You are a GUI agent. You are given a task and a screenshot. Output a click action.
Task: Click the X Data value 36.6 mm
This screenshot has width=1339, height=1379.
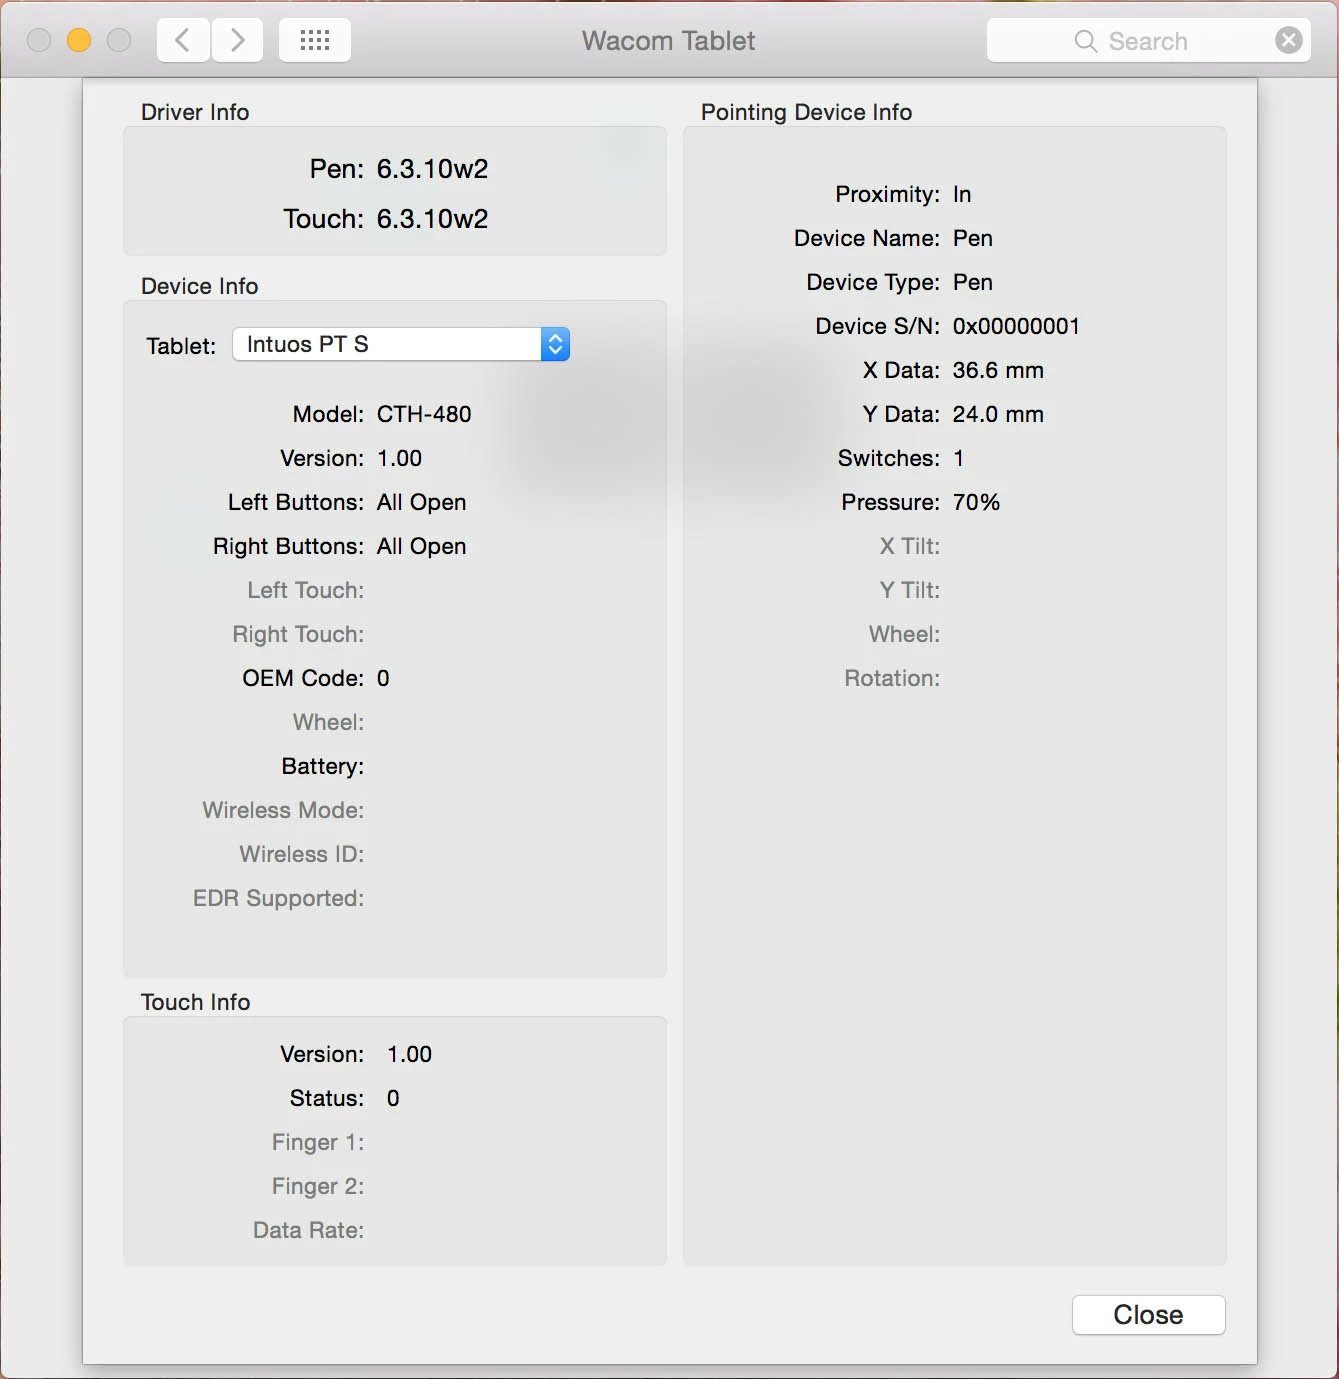click(x=998, y=370)
